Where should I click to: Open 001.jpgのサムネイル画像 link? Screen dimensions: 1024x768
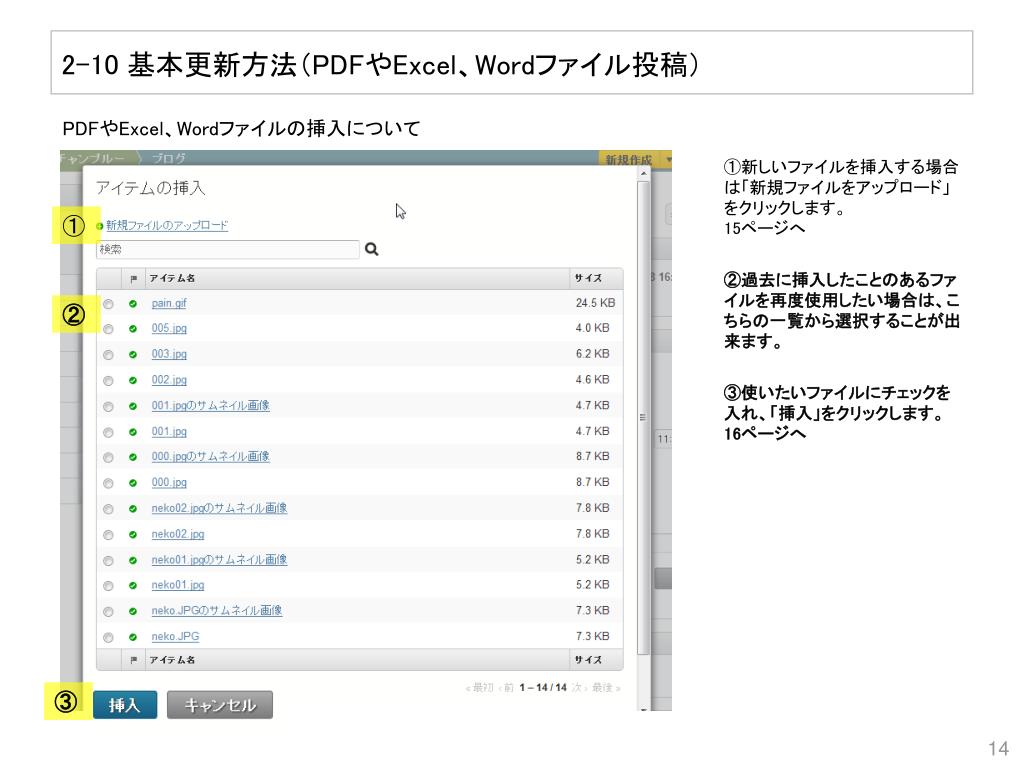tap(210, 405)
